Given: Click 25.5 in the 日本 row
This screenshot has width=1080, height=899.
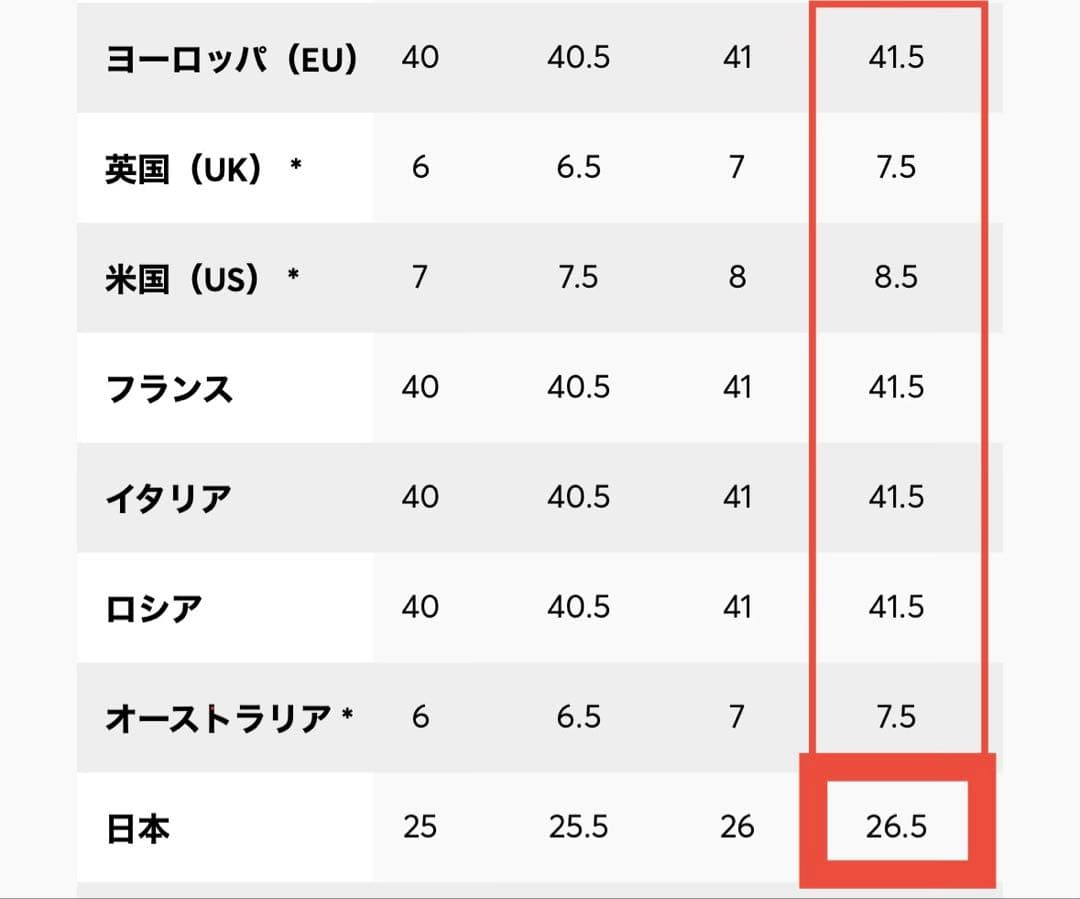Looking at the screenshot, I should 578,827.
